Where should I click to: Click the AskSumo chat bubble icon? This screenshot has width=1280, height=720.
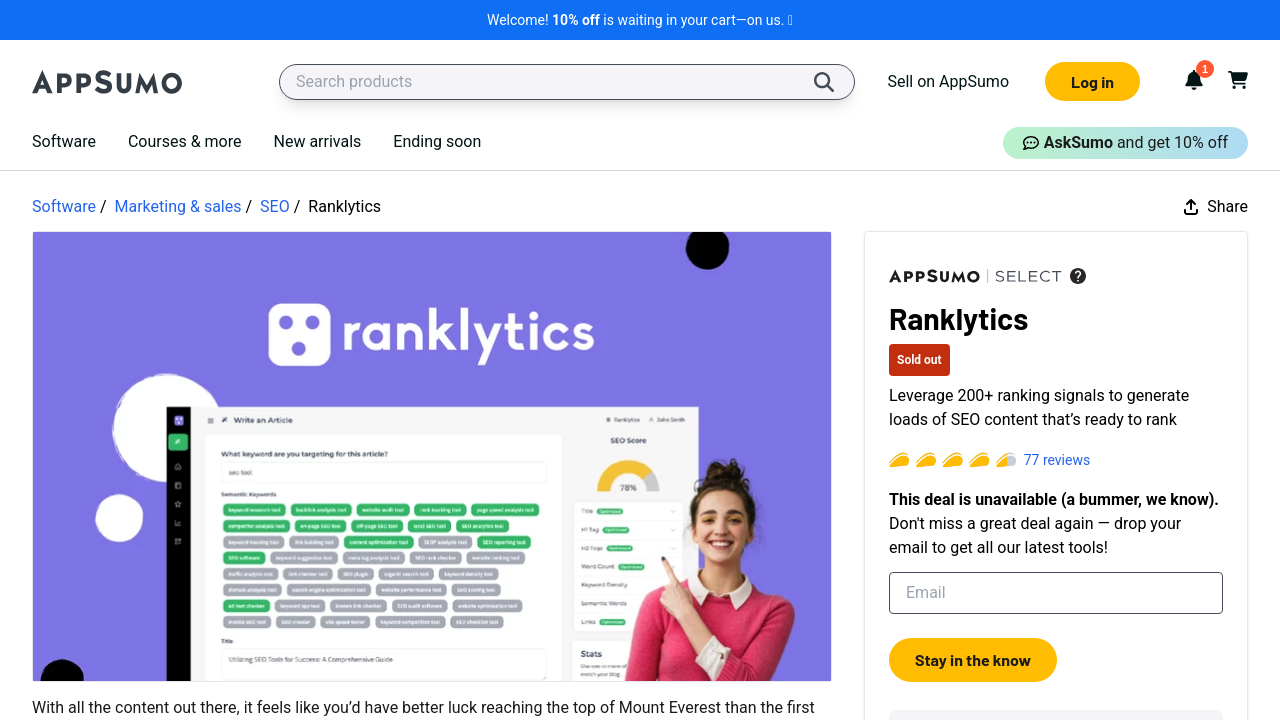[1030, 143]
